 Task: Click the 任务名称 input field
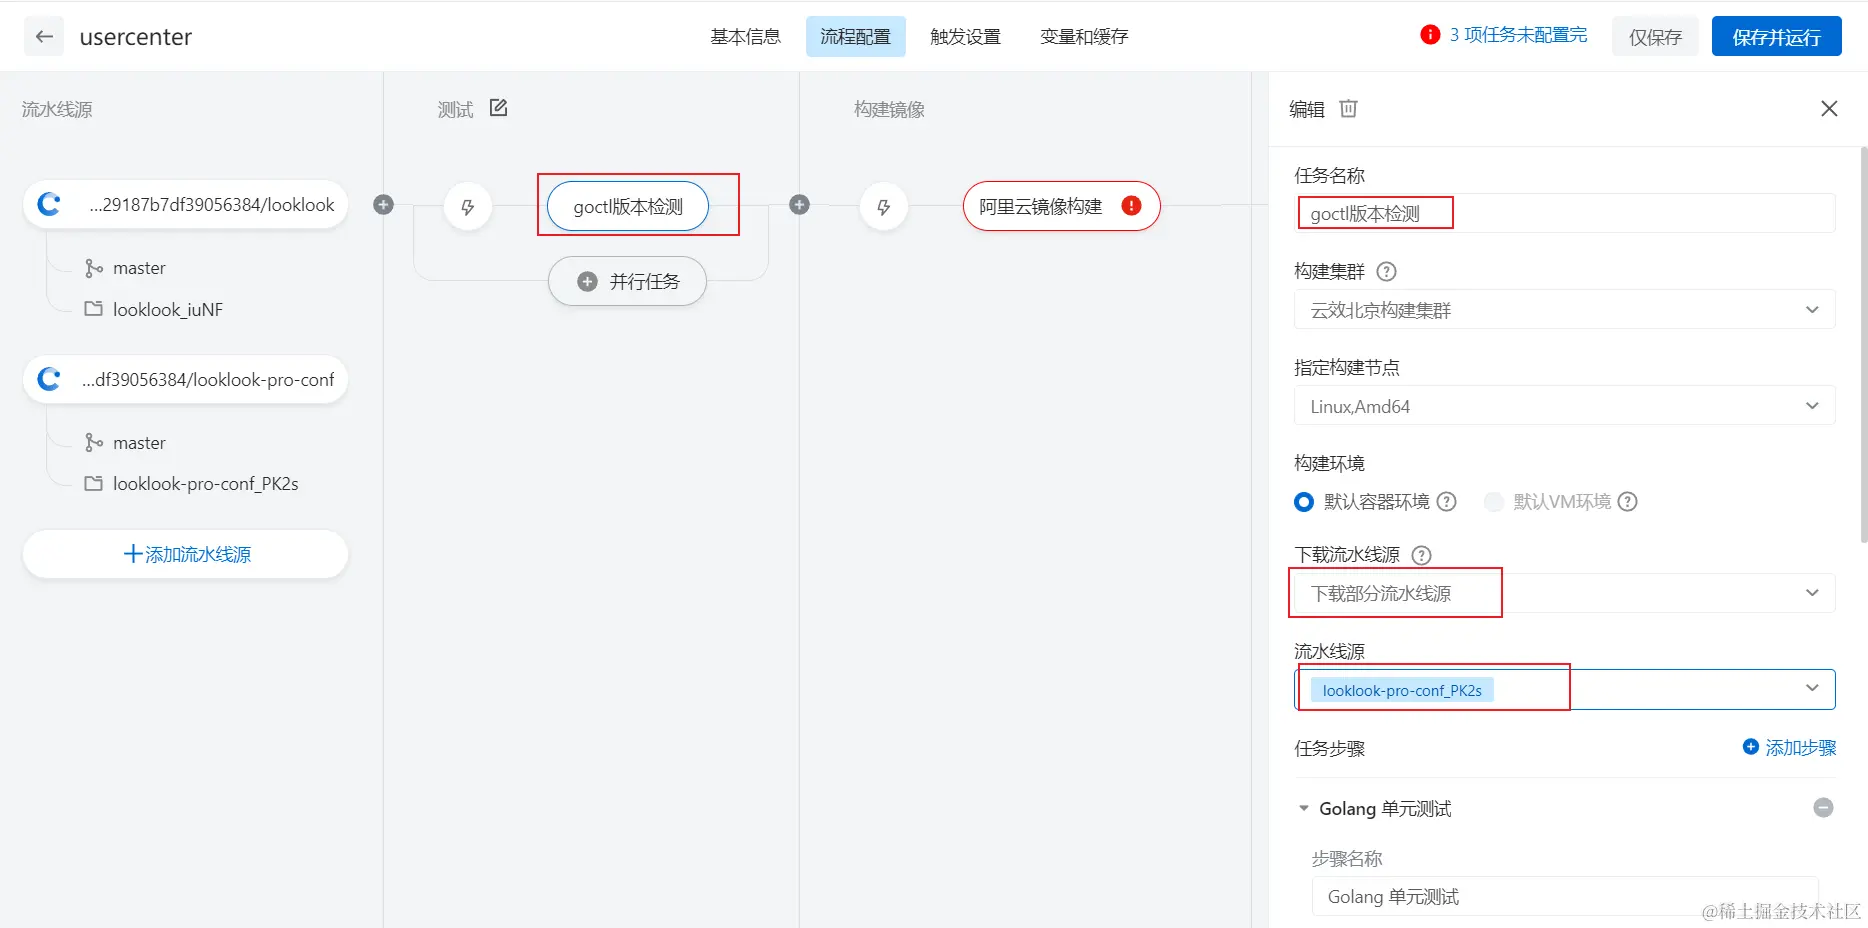click(1564, 213)
